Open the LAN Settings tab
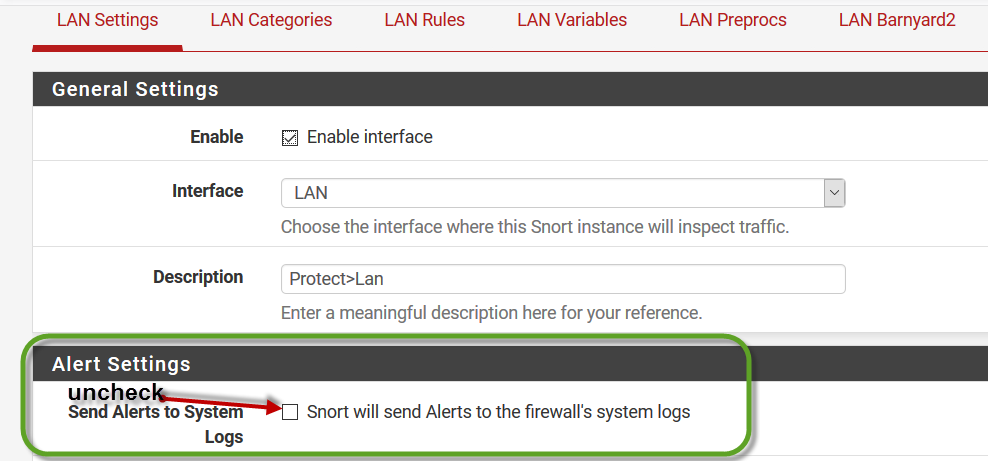Image resolution: width=988 pixels, height=461 pixels. (x=107, y=20)
